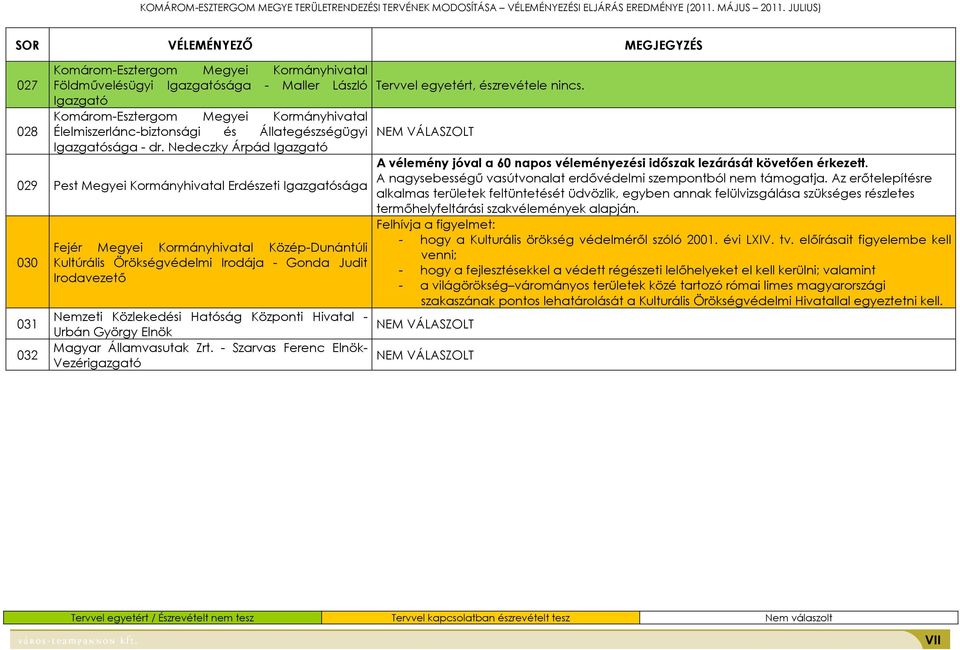Click white legend 'Nem válaszolt'

[798, 618]
